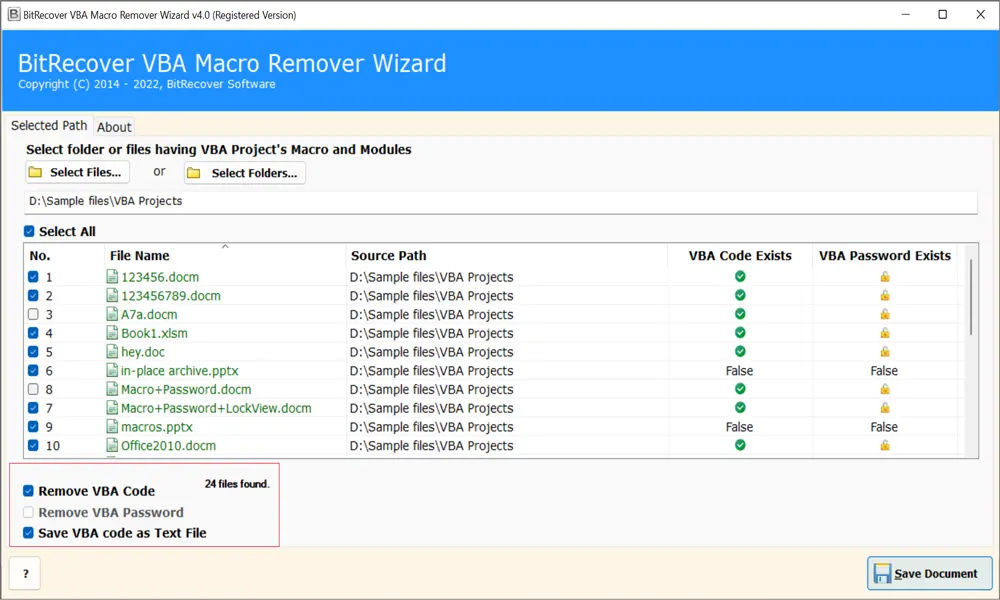Screen dimensions: 1000x600
Task: Click the BitRecover logo in the title bar
Action: [x=13, y=15]
